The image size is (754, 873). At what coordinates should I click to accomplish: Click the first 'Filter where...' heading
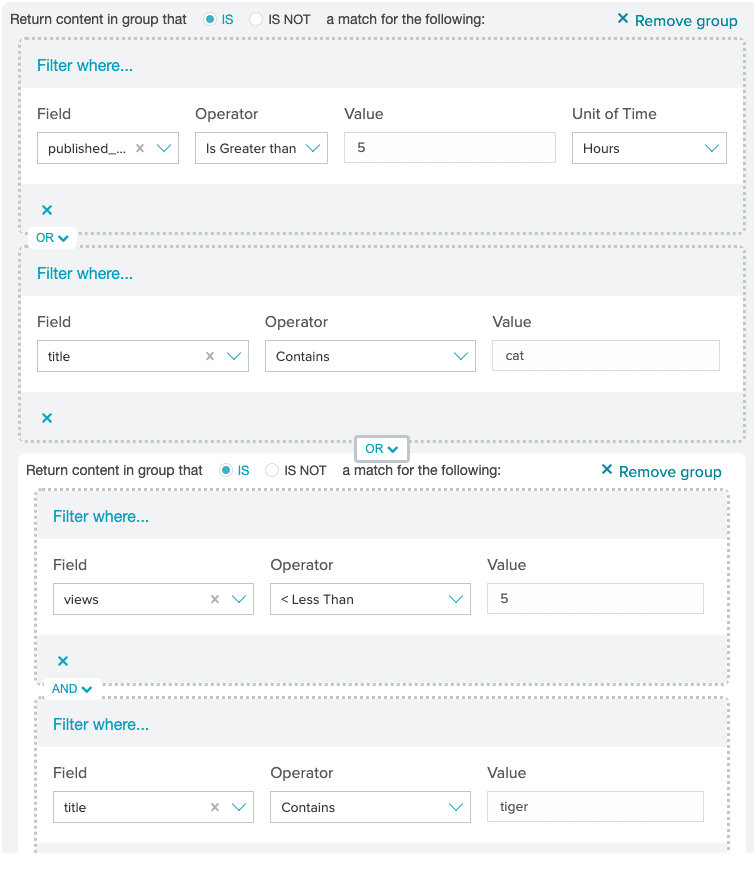85,66
